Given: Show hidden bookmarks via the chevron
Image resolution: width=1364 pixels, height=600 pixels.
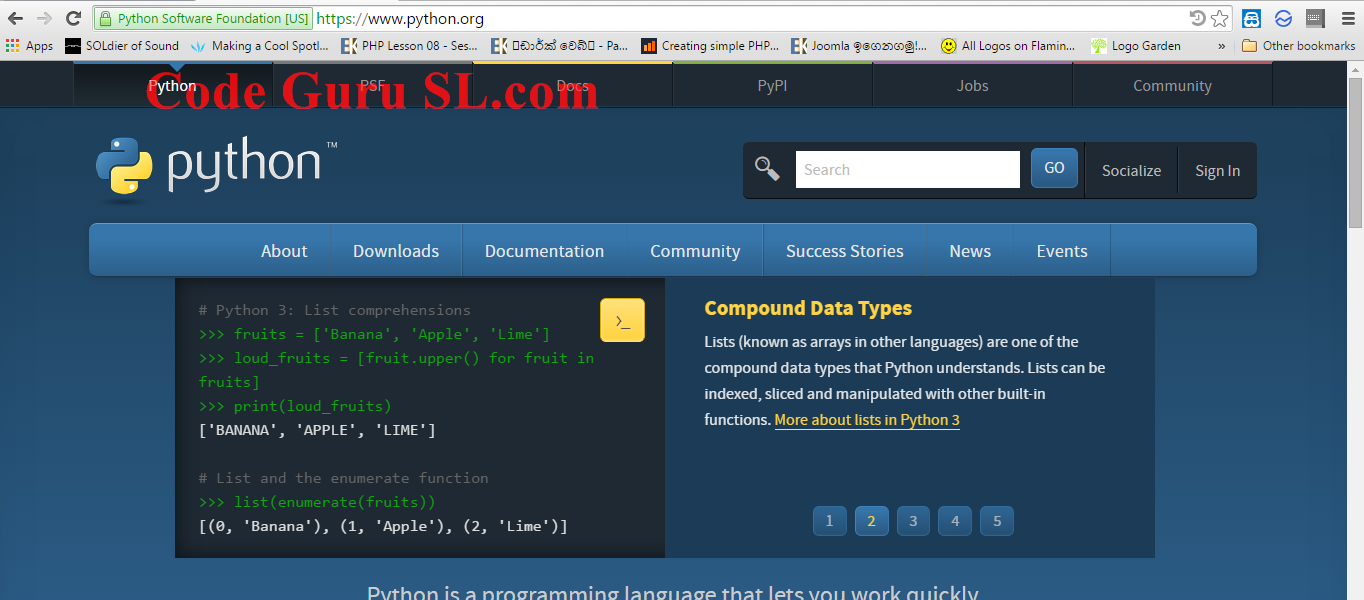Looking at the screenshot, I should click(x=1221, y=45).
